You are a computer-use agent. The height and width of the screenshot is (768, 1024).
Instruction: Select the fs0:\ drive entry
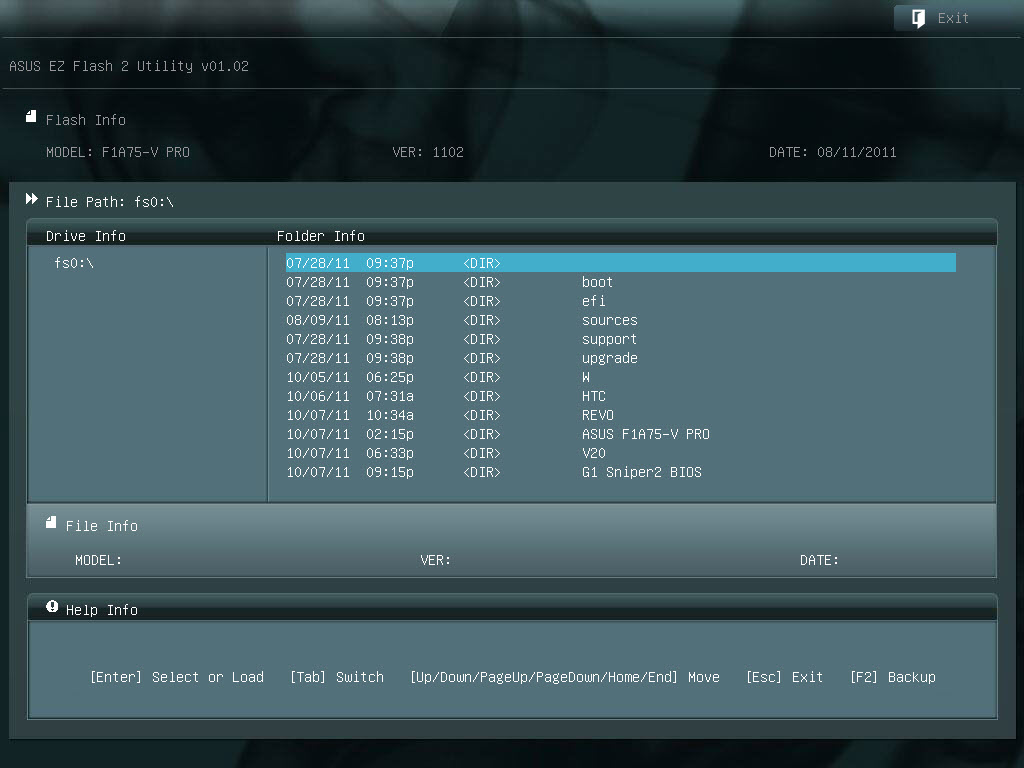click(74, 263)
